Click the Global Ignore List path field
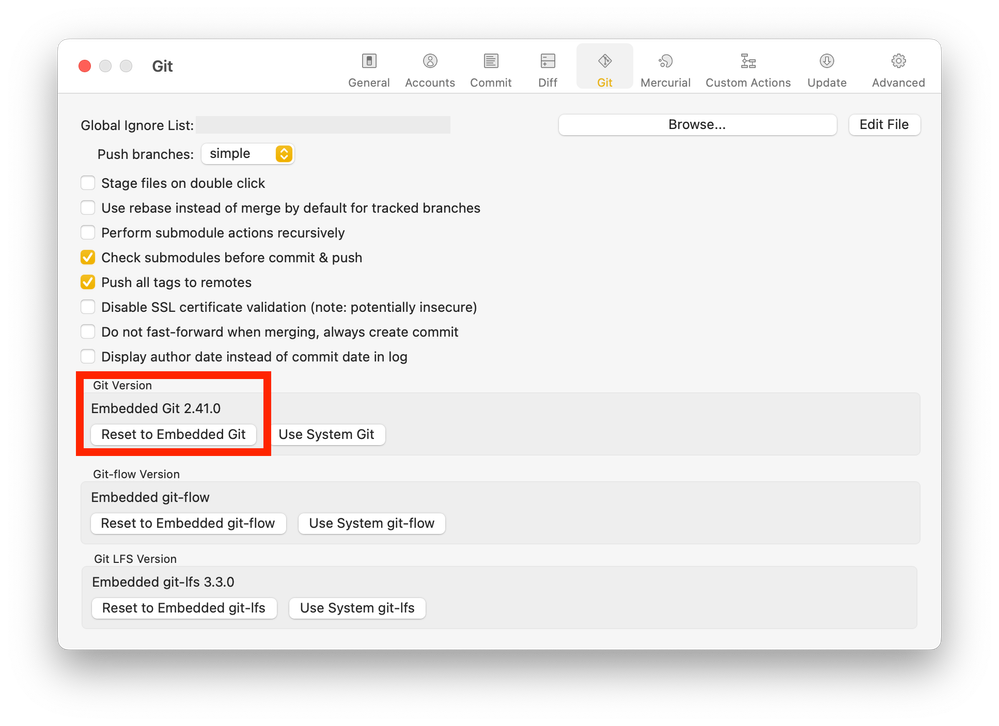Image resolution: width=999 pixels, height=726 pixels. click(323, 125)
